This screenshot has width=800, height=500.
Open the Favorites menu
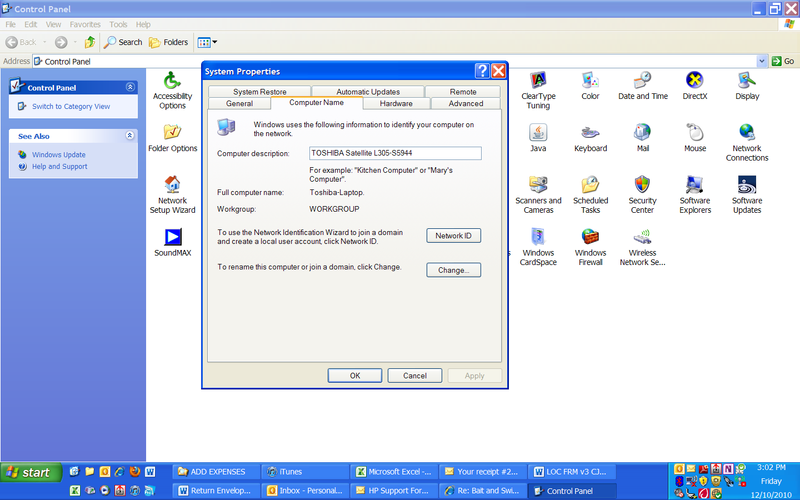coord(85,24)
